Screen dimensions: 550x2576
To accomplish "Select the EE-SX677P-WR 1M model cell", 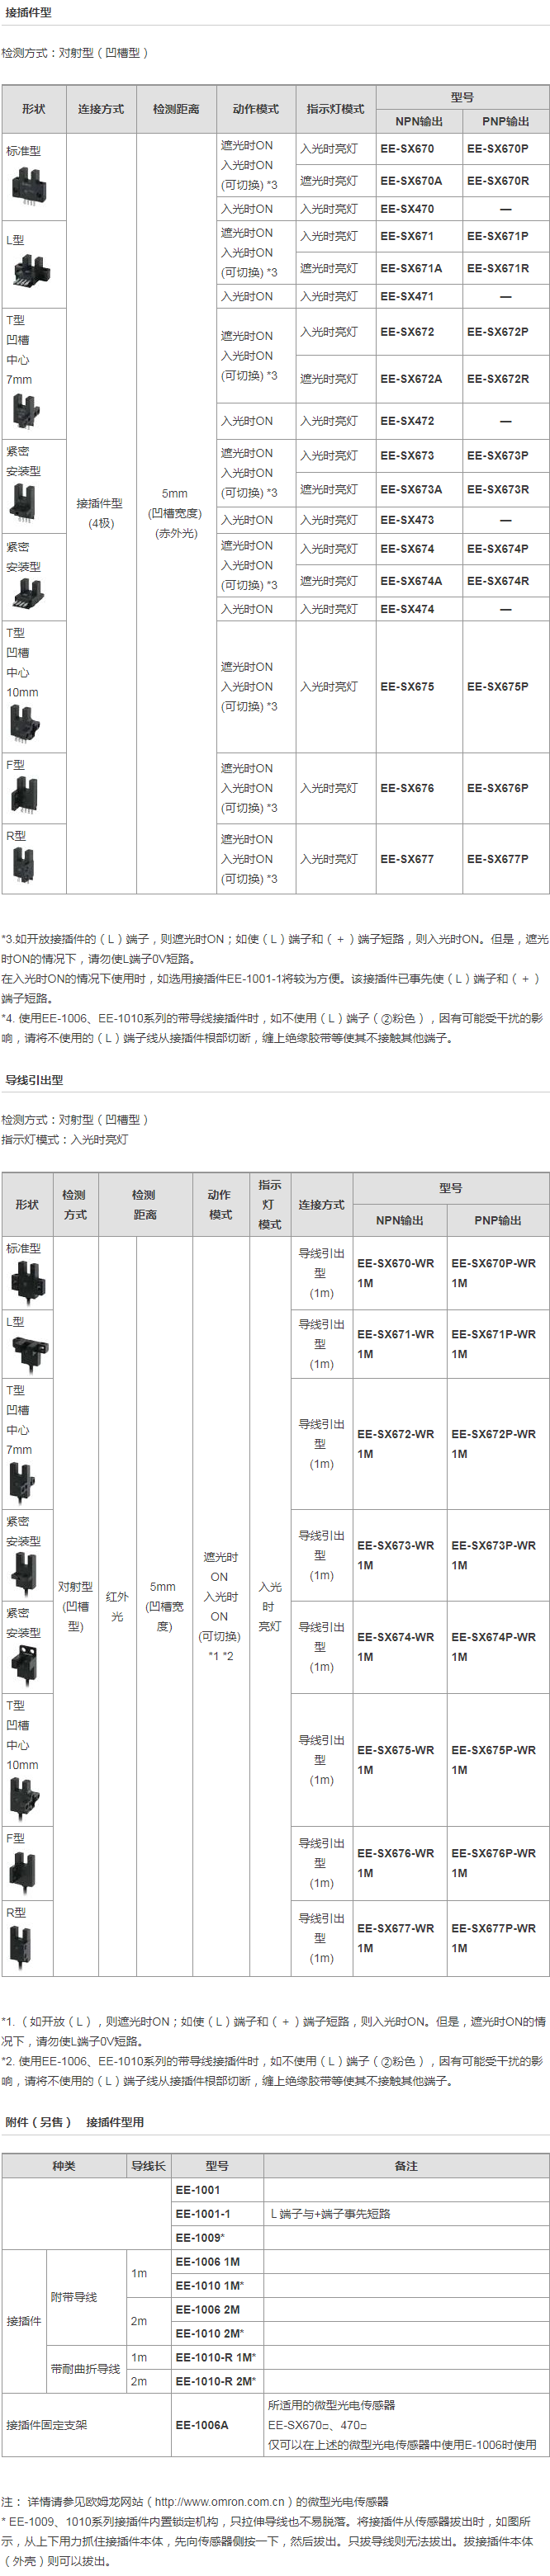I will tap(498, 1938).
